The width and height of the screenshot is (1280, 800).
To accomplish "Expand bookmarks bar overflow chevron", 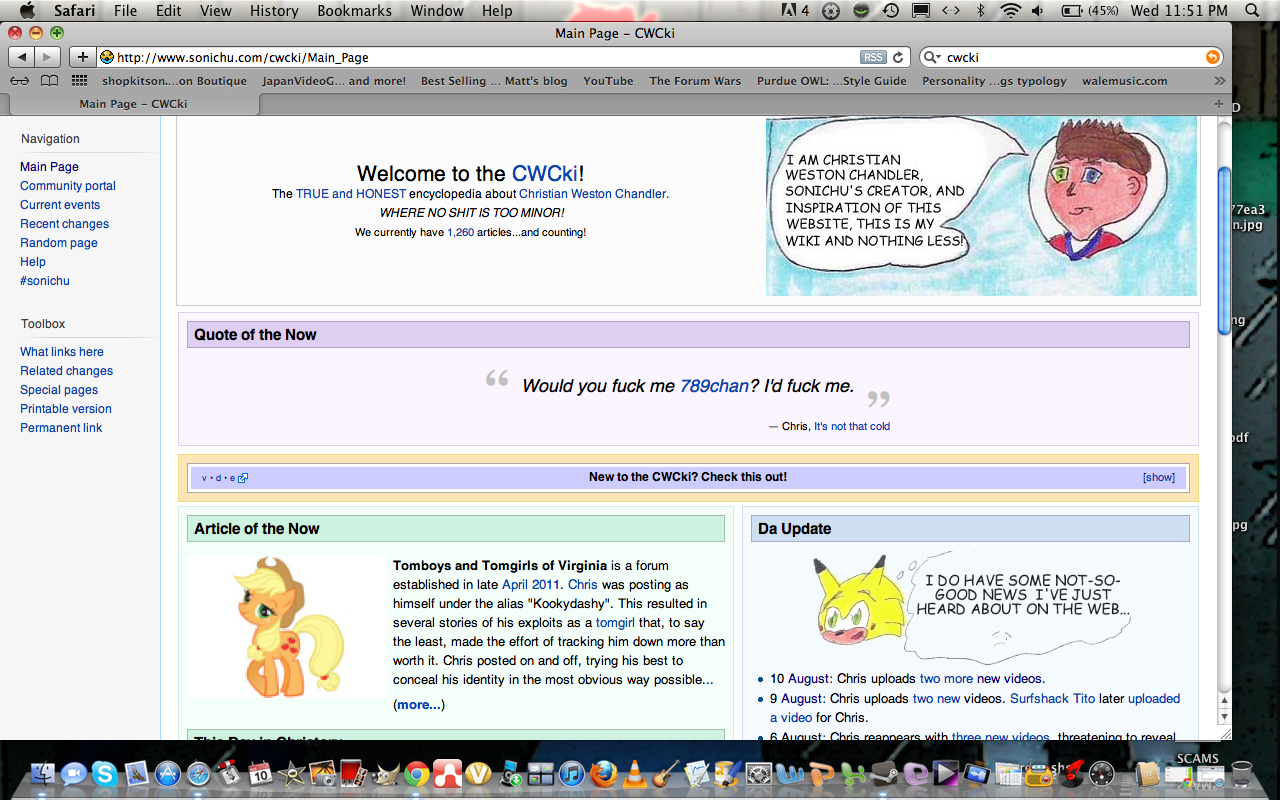I will click(x=1219, y=81).
